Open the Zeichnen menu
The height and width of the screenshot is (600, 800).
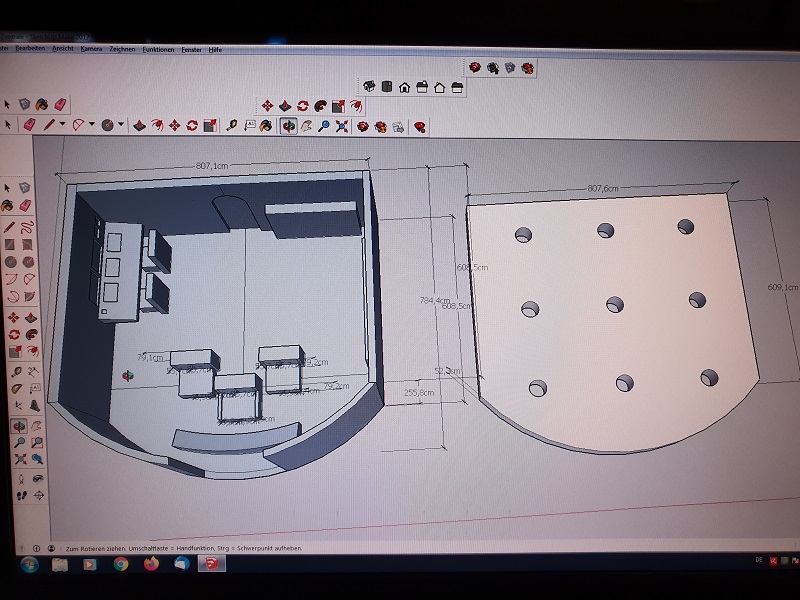pos(122,49)
